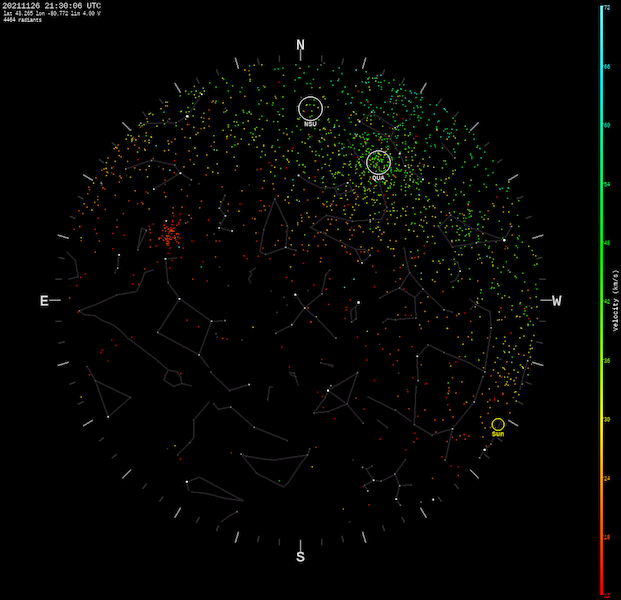This screenshot has height=600, width=621.
Task: Click the red bottom of velocity color bar
Action: (x=601, y=588)
